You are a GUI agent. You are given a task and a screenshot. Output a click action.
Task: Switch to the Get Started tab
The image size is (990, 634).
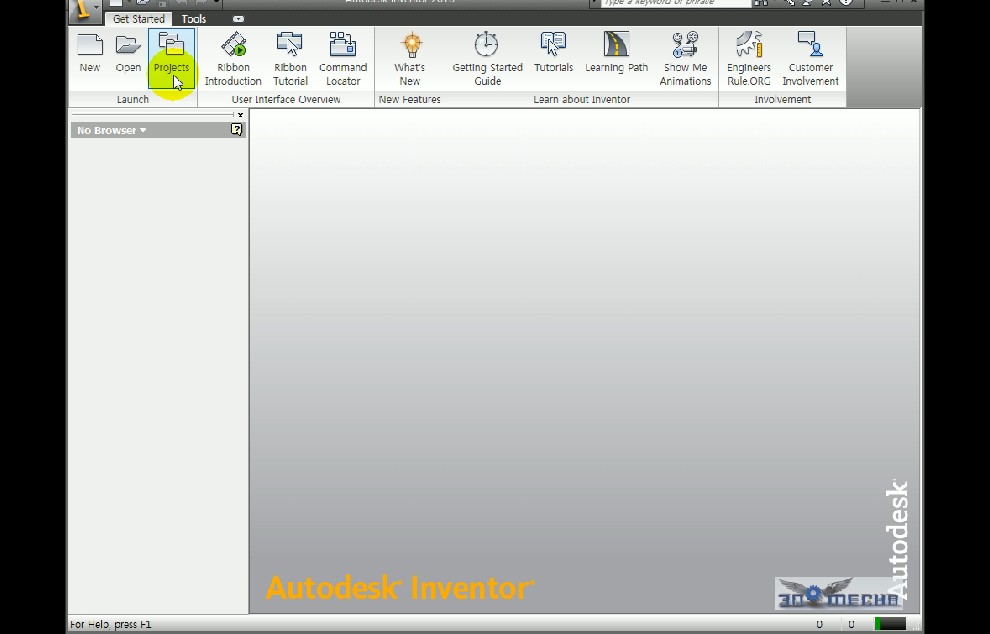coord(138,19)
